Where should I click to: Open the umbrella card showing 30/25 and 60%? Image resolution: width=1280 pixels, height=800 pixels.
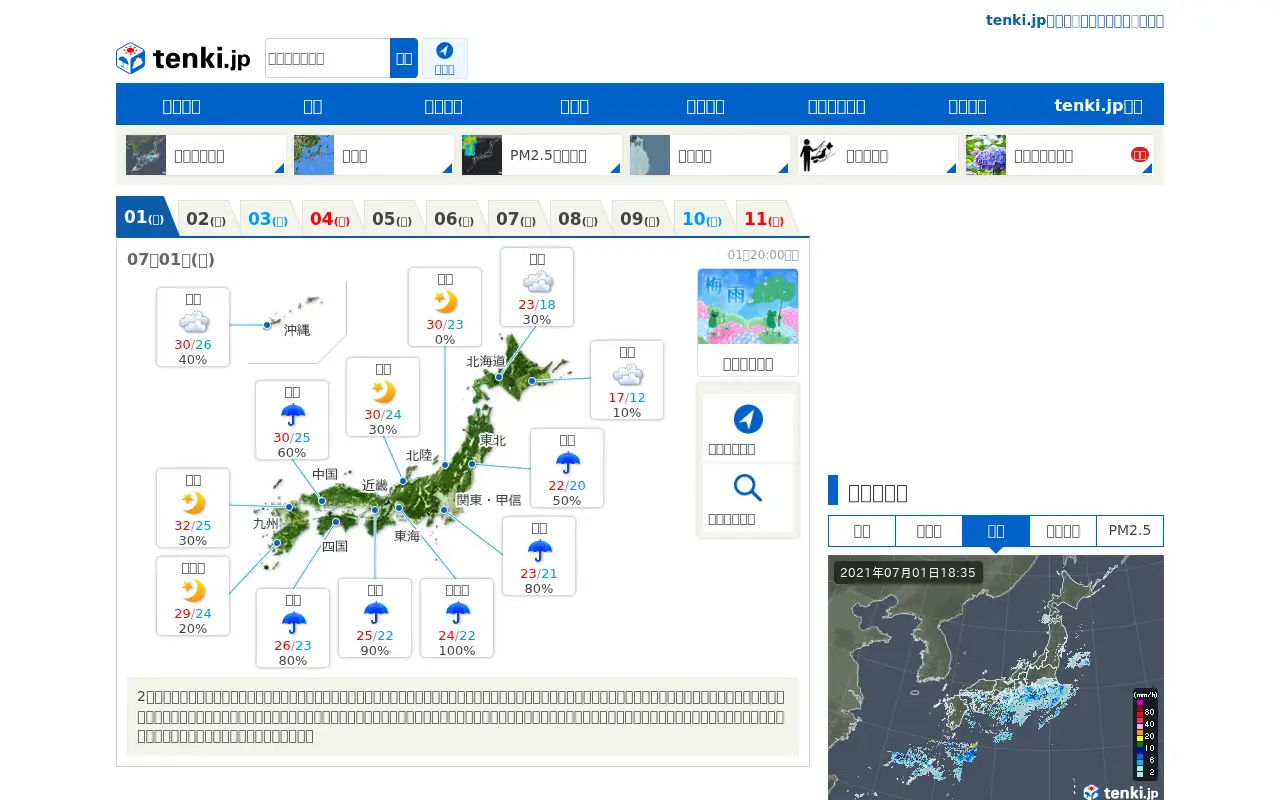click(x=292, y=420)
